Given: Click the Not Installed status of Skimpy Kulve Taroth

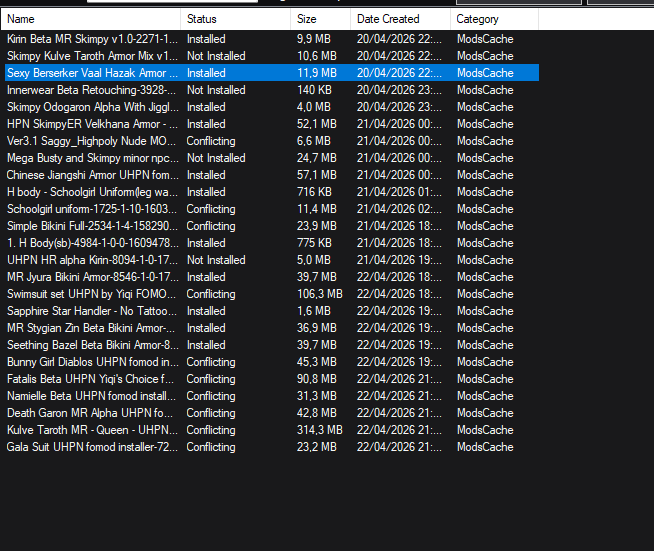Looking at the screenshot, I should pos(216,56).
